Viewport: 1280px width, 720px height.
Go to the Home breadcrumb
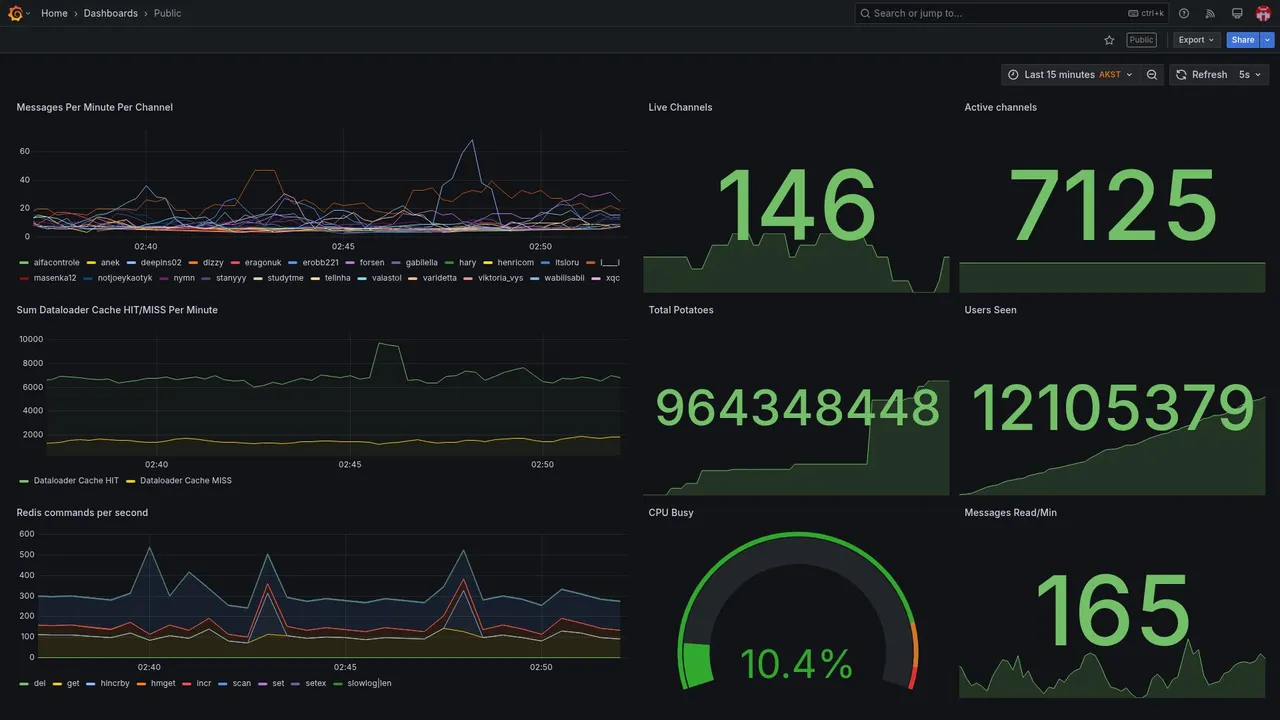tap(54, 13)
